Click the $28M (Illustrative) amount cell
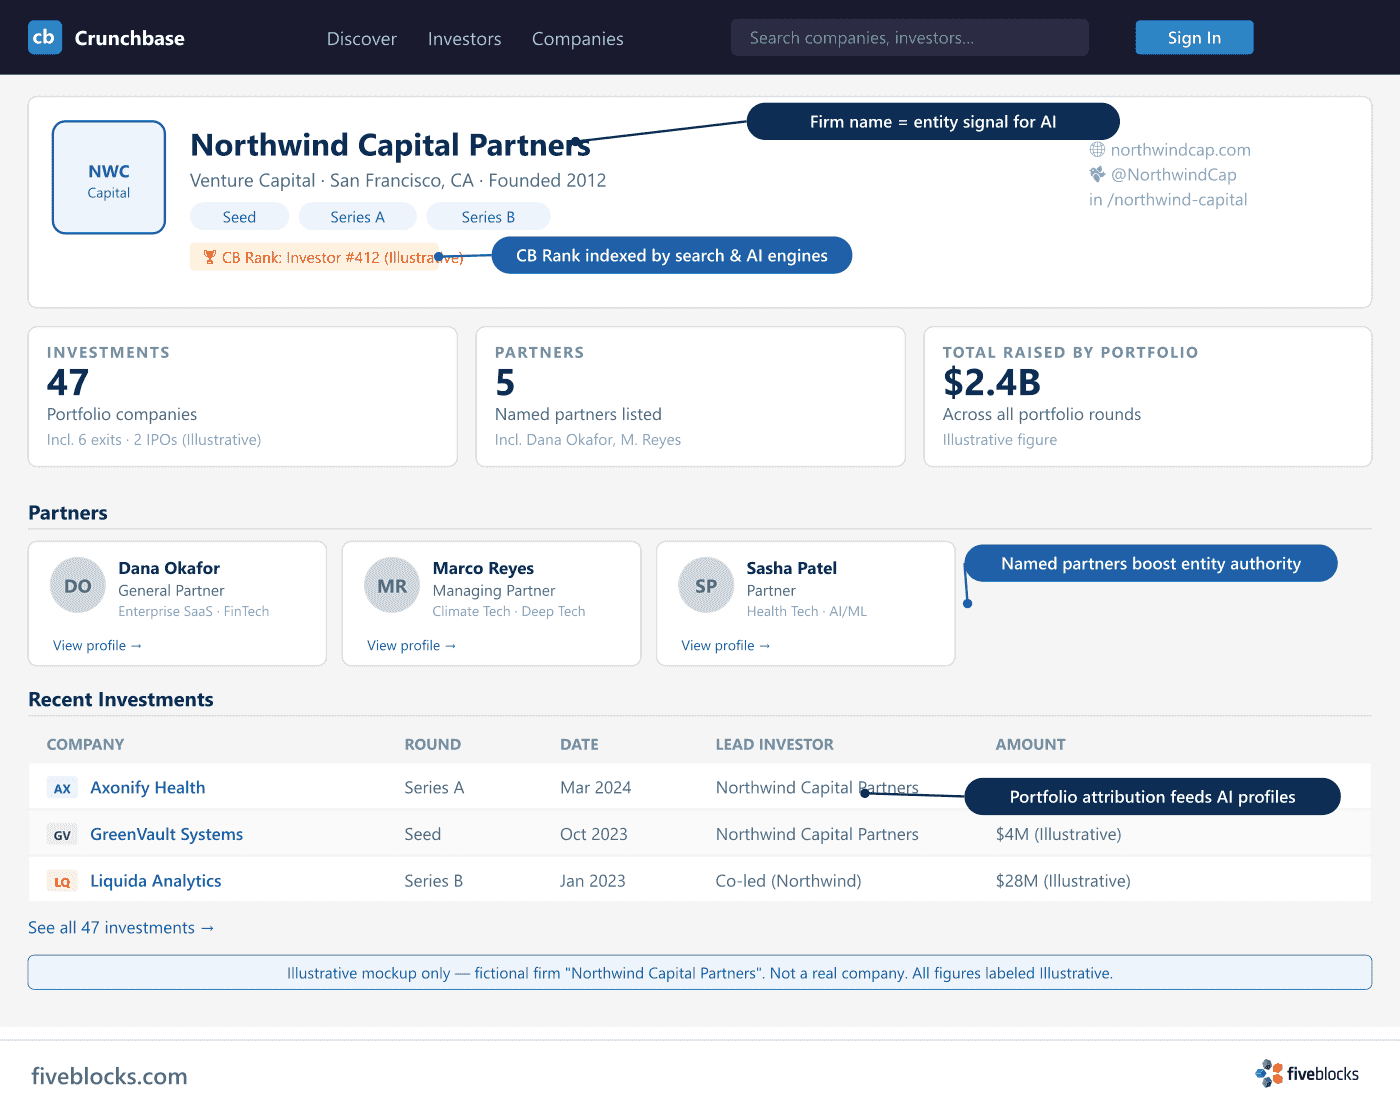The width and height of the screenshot is (1400, 1120). click(1063, 882)
